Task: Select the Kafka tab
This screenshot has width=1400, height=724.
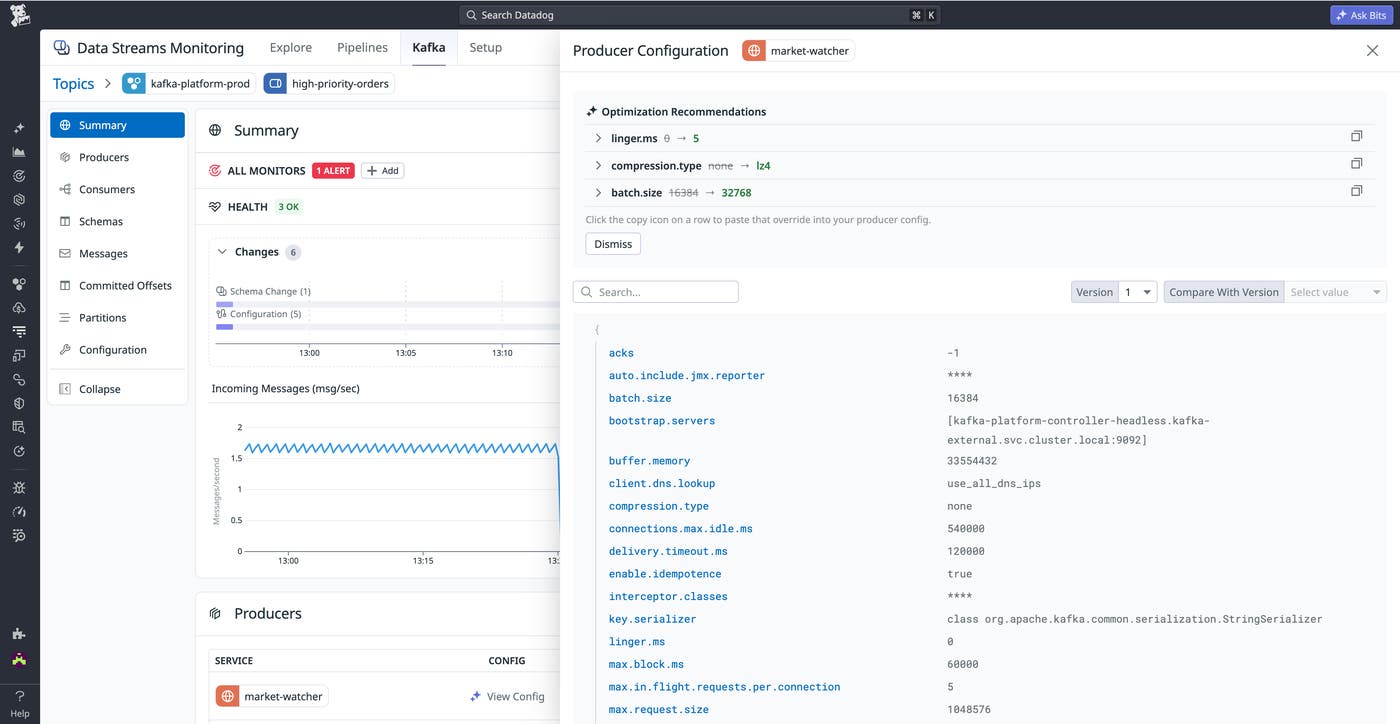Action: click(429, 47)
